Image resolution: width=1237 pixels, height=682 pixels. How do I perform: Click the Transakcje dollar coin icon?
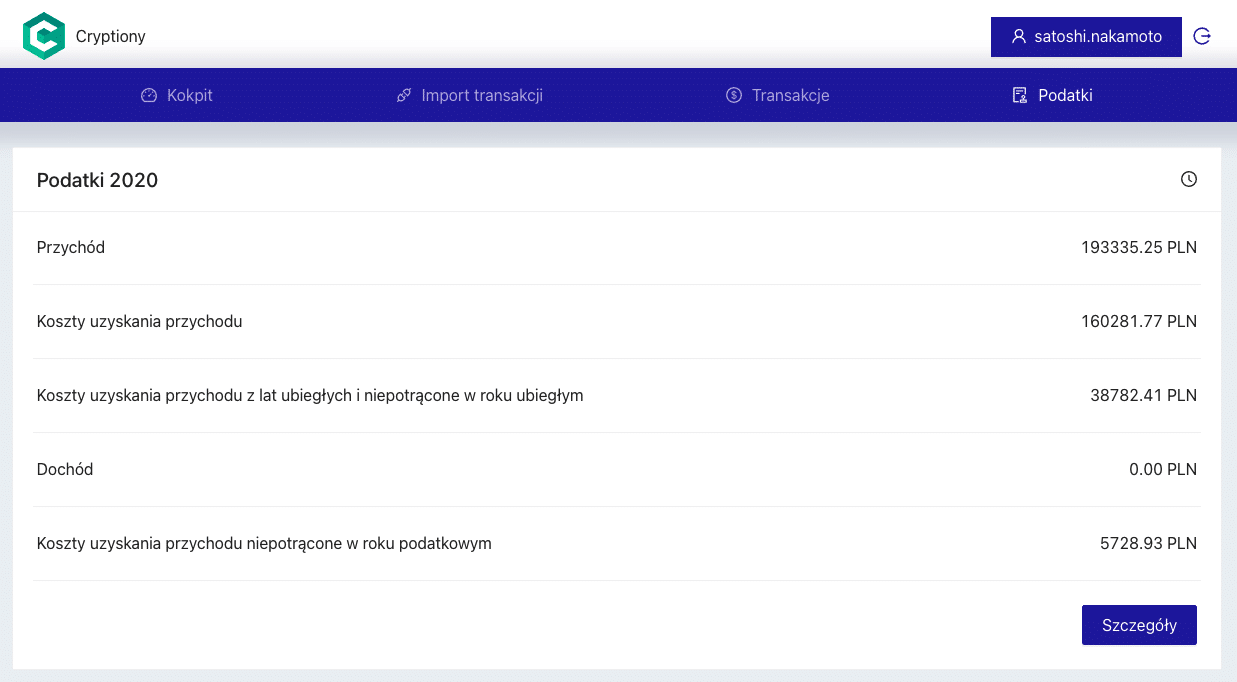[x=734, y=96]
